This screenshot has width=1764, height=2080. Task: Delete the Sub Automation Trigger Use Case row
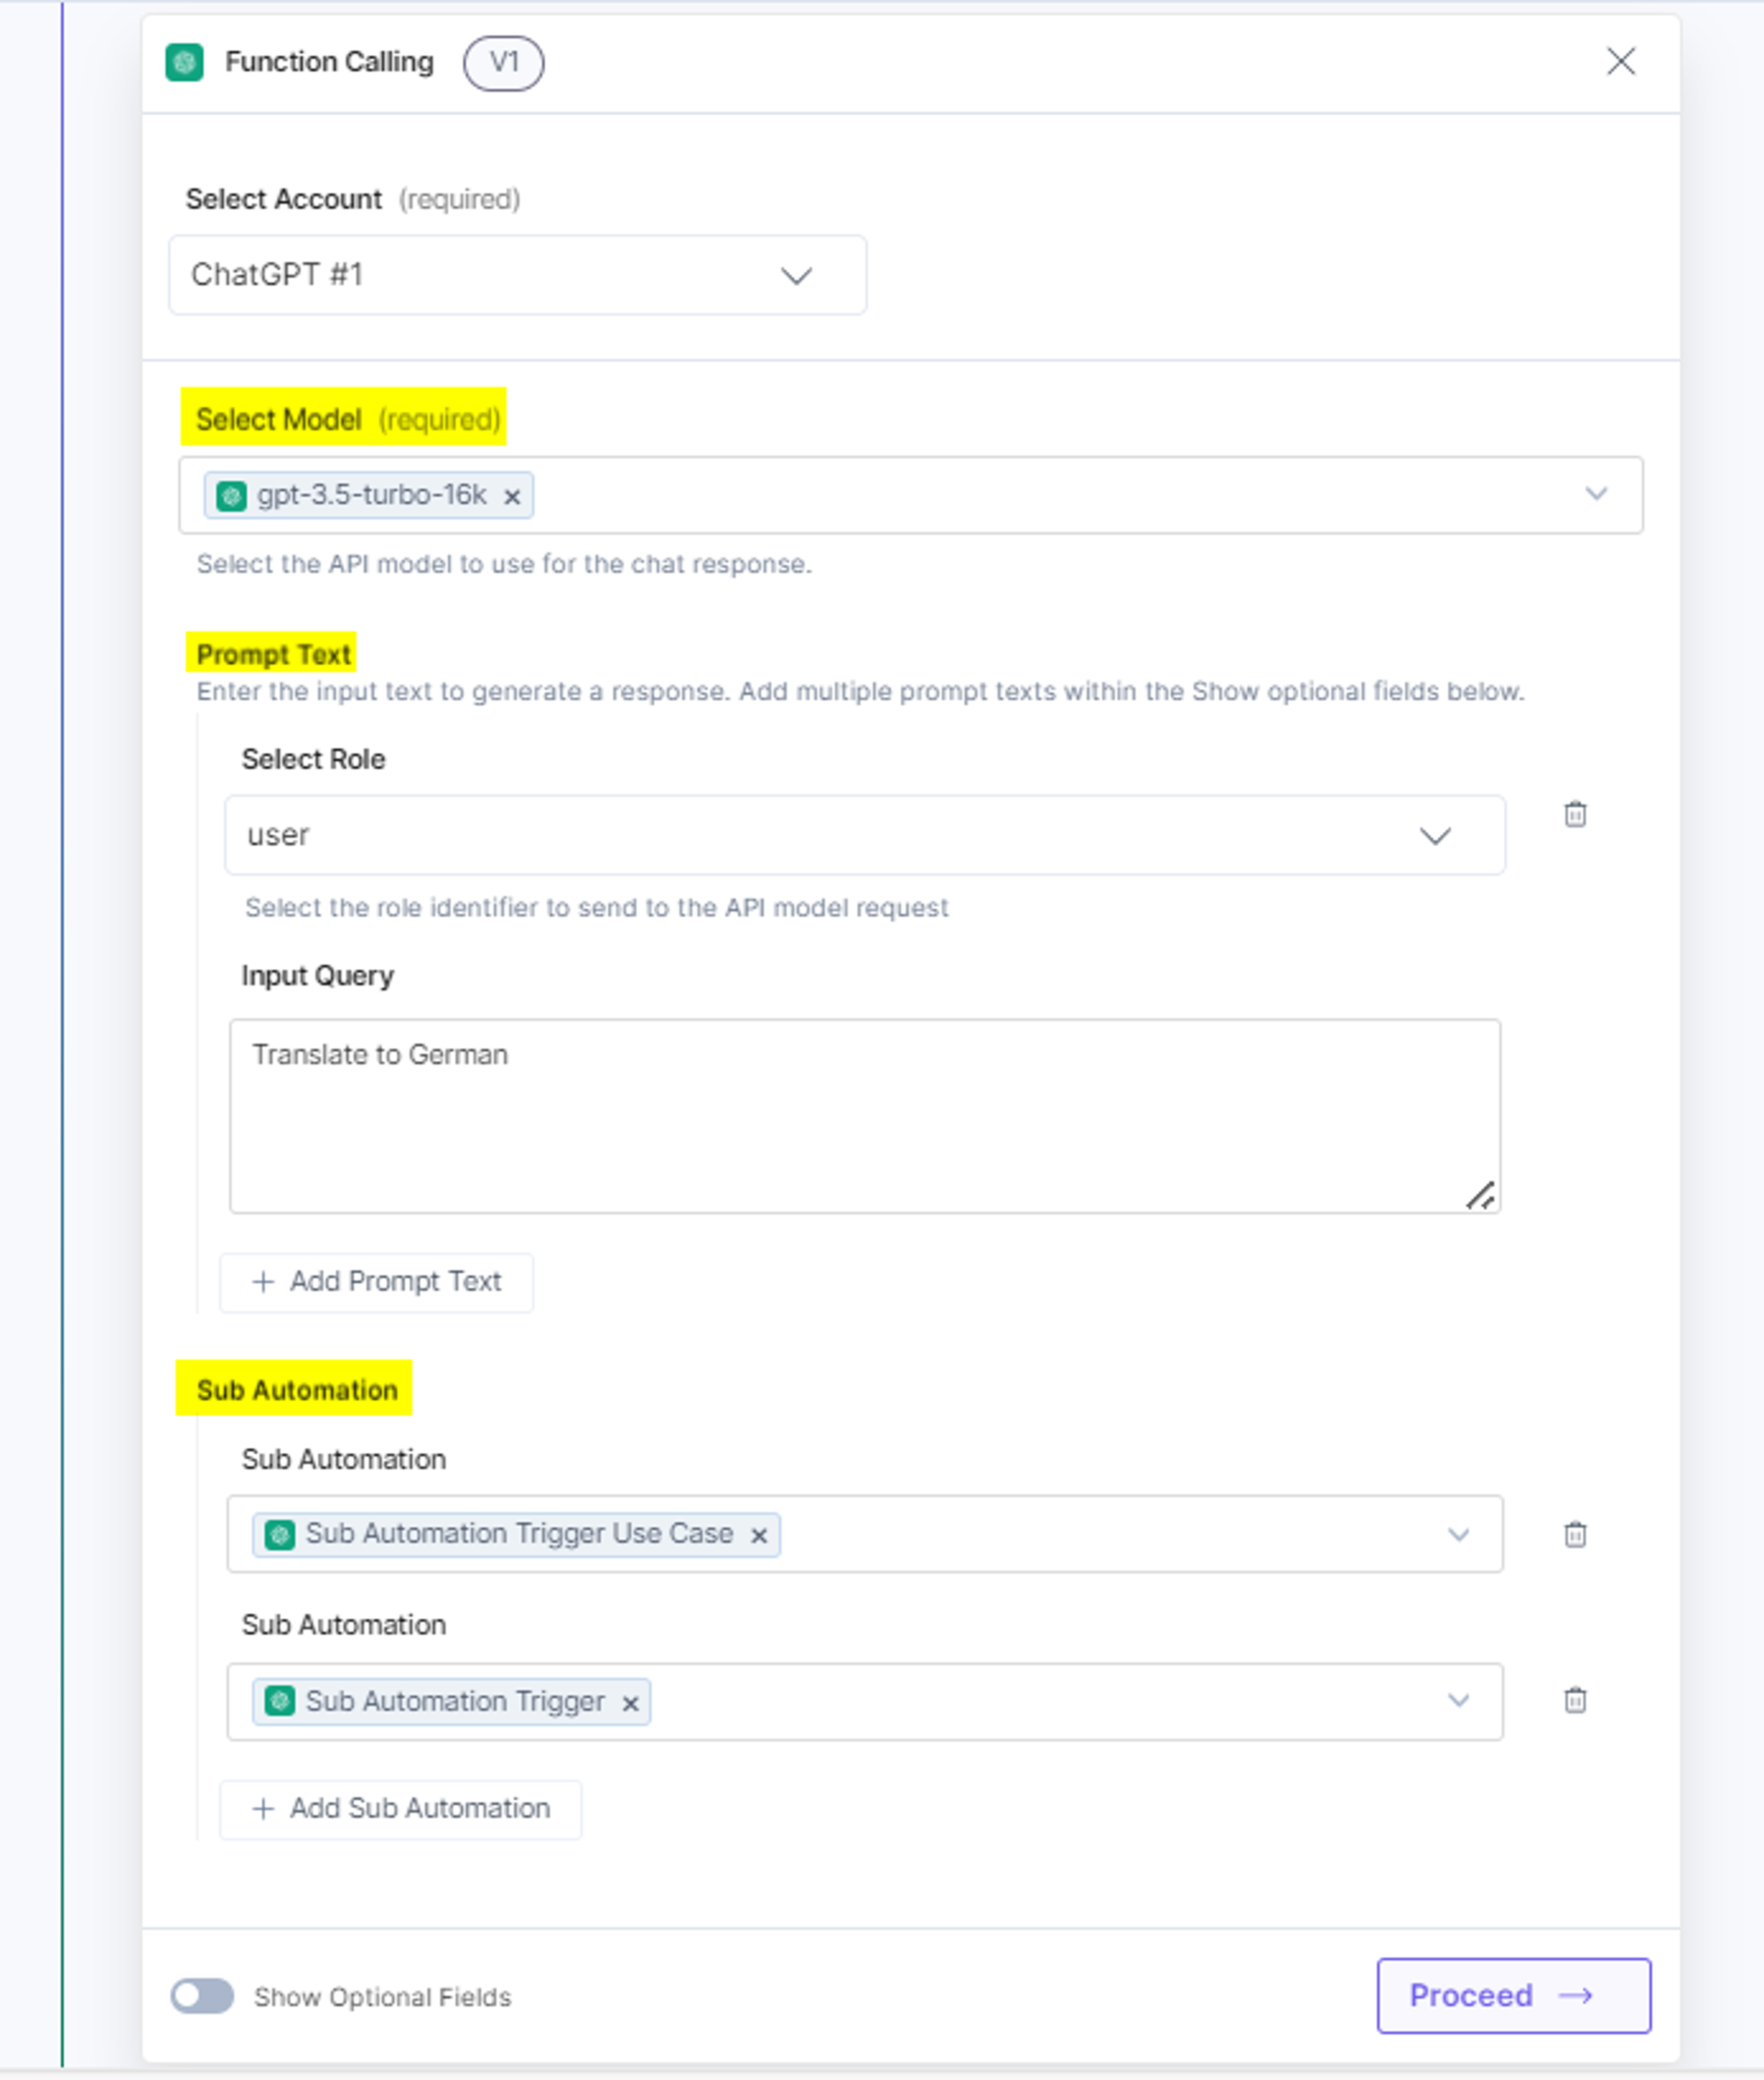coord(1575,1534)
